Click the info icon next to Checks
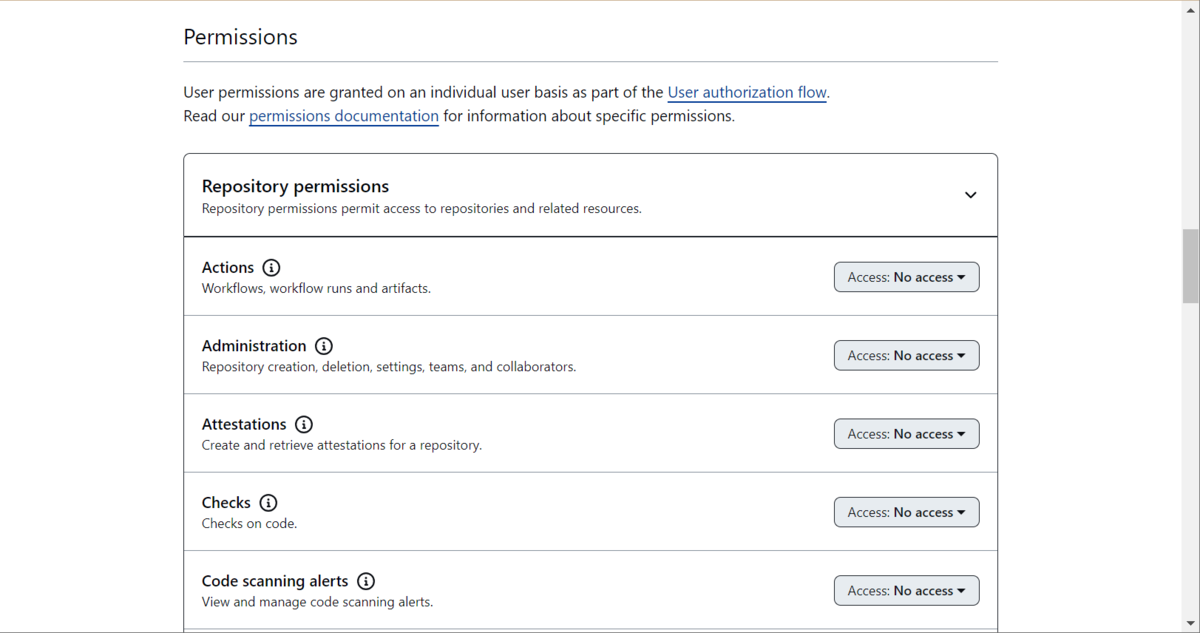 point(268,503)
